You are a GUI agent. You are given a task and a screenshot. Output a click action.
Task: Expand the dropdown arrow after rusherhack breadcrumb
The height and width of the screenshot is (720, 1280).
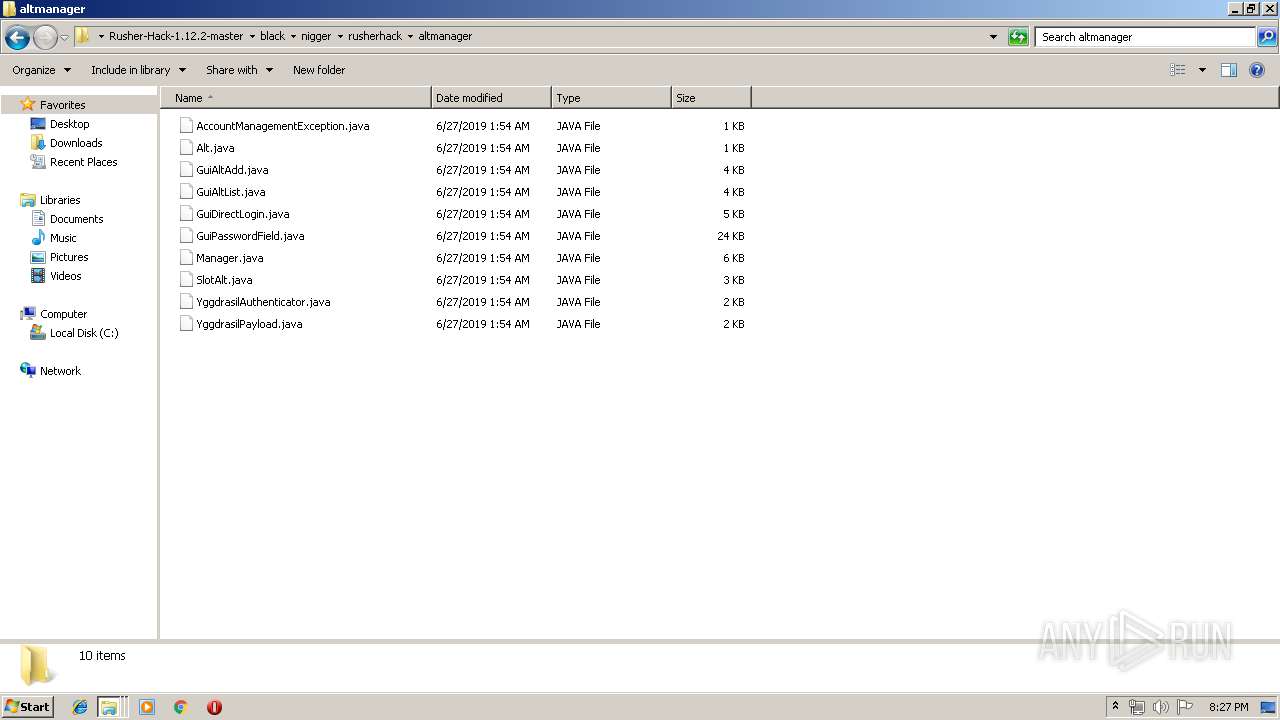click(x=410, y=36)
